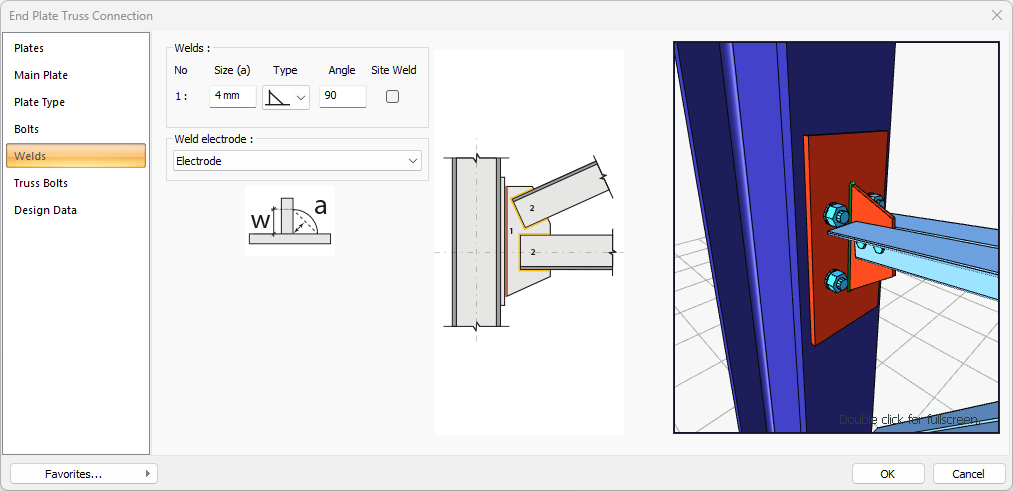Select Main Plate in the sidebar
This screenshot has height=491, width=1013.
click(76, 76)
